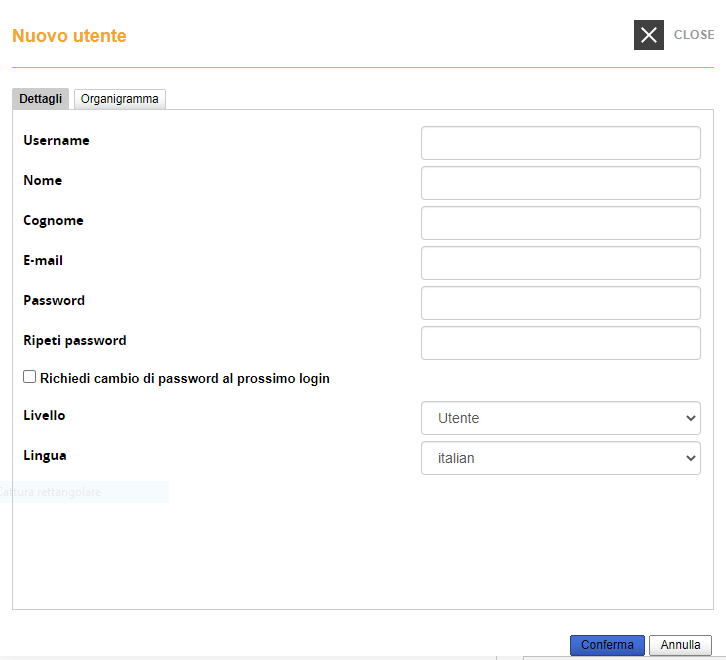Click the gray CLOSE text link
The height and width of the screenshot is (660, 726).
point(694,35)
